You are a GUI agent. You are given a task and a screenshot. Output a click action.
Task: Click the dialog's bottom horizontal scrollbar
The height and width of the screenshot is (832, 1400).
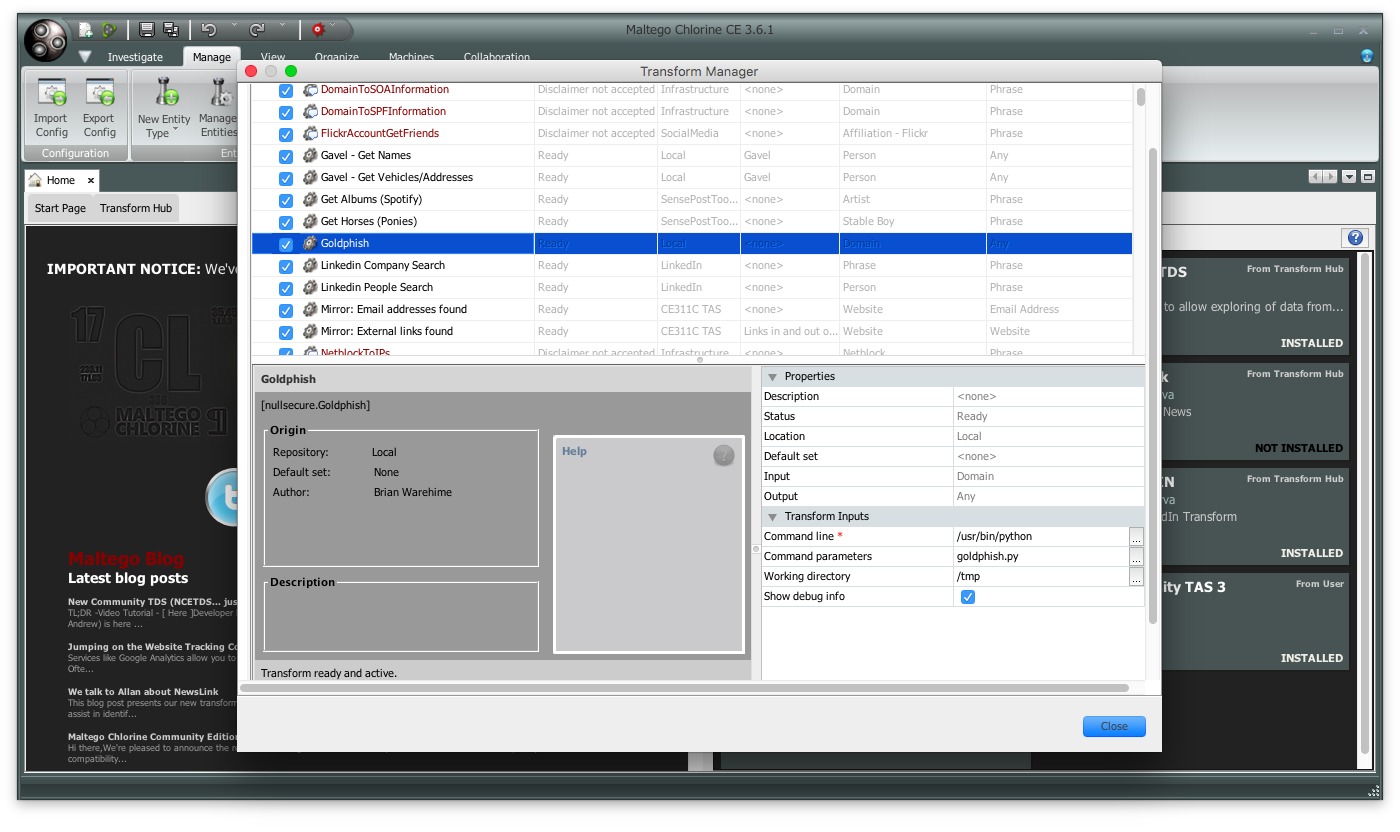685,688
